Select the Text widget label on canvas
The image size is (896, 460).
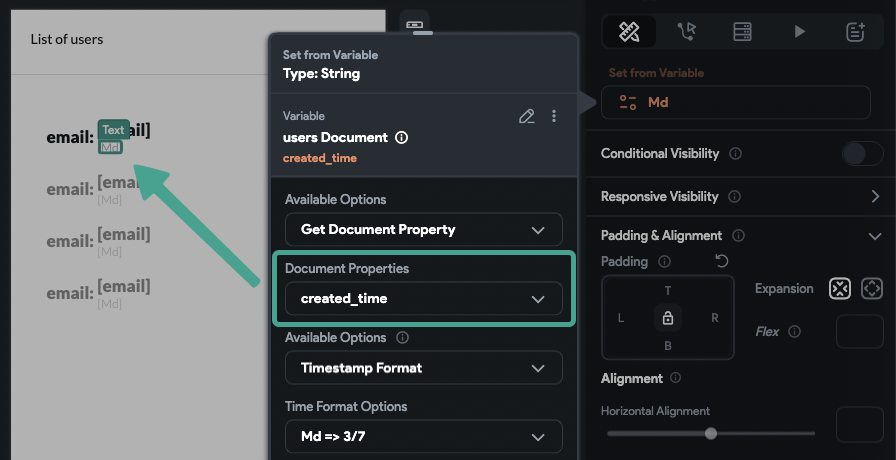[113, 130]
